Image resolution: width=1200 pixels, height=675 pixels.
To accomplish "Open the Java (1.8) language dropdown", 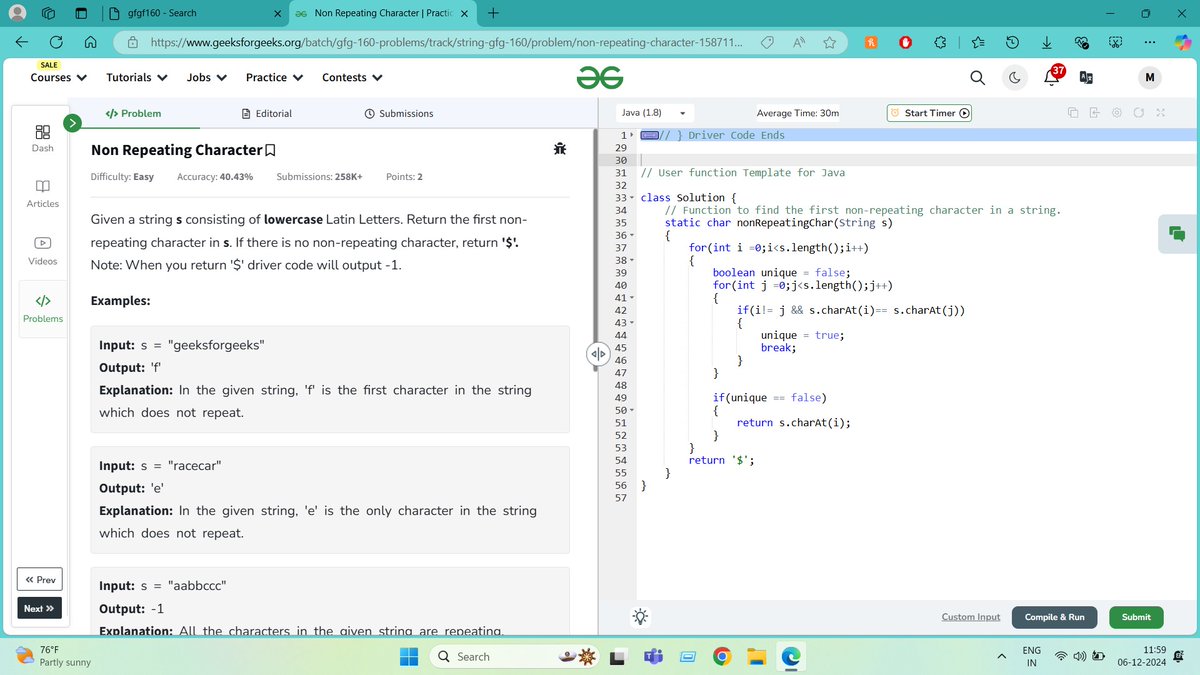I will point(654,113).
